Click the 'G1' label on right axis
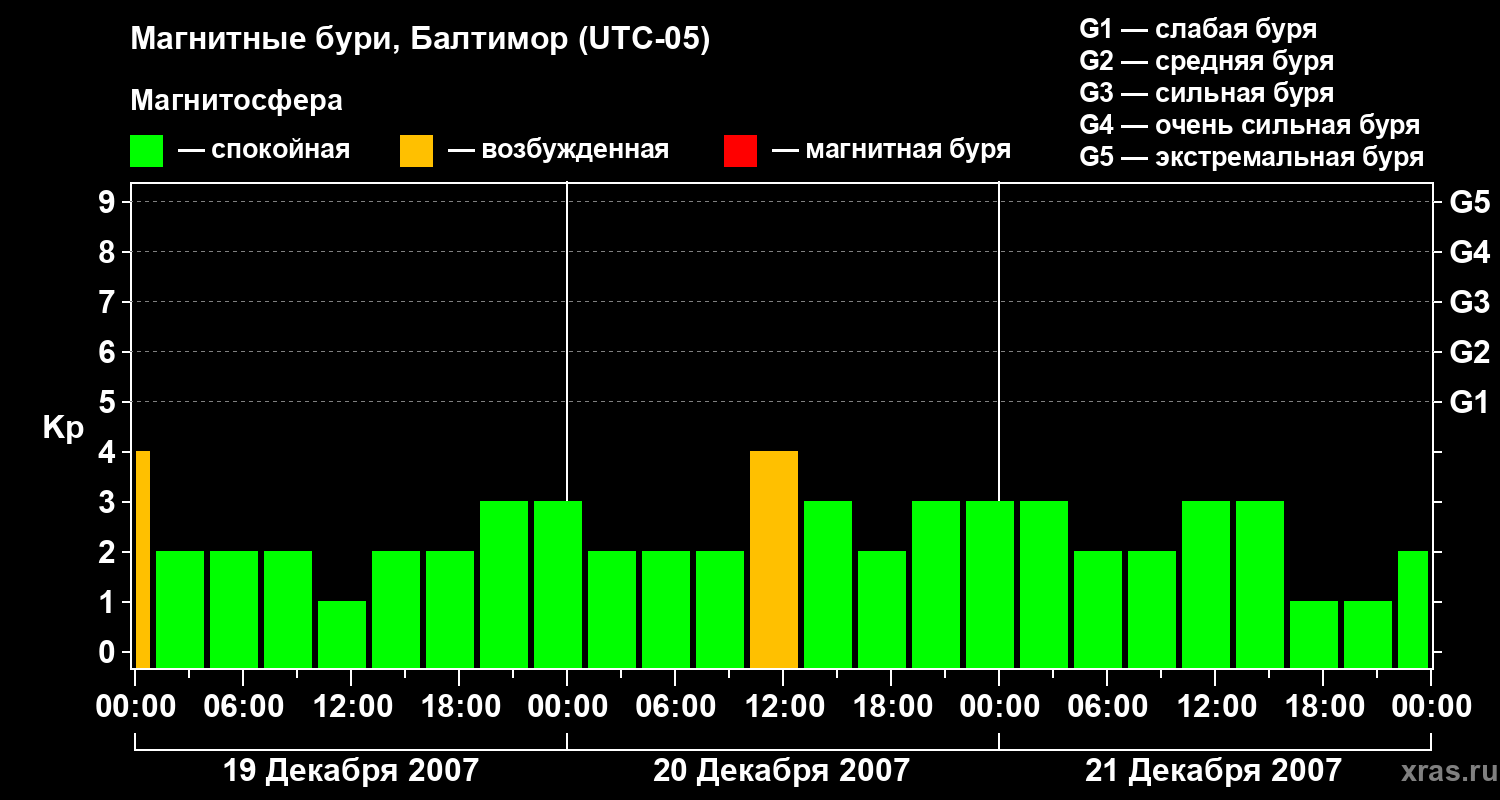The width and height of the screenshot is (1500, 800). pos(1469,402)
